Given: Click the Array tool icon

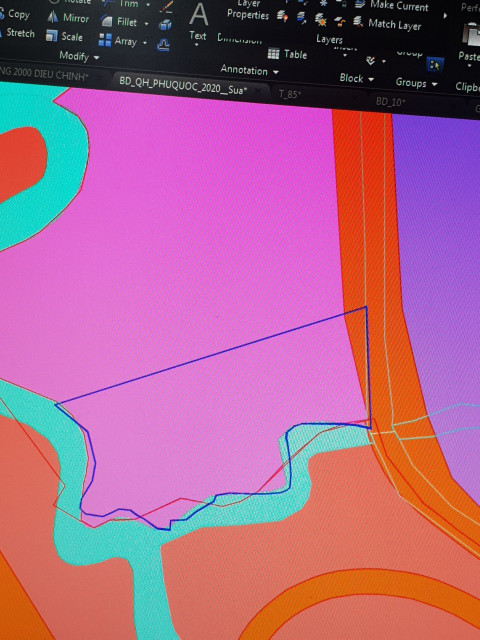Looking at the screenshot, I should (105, 40).
